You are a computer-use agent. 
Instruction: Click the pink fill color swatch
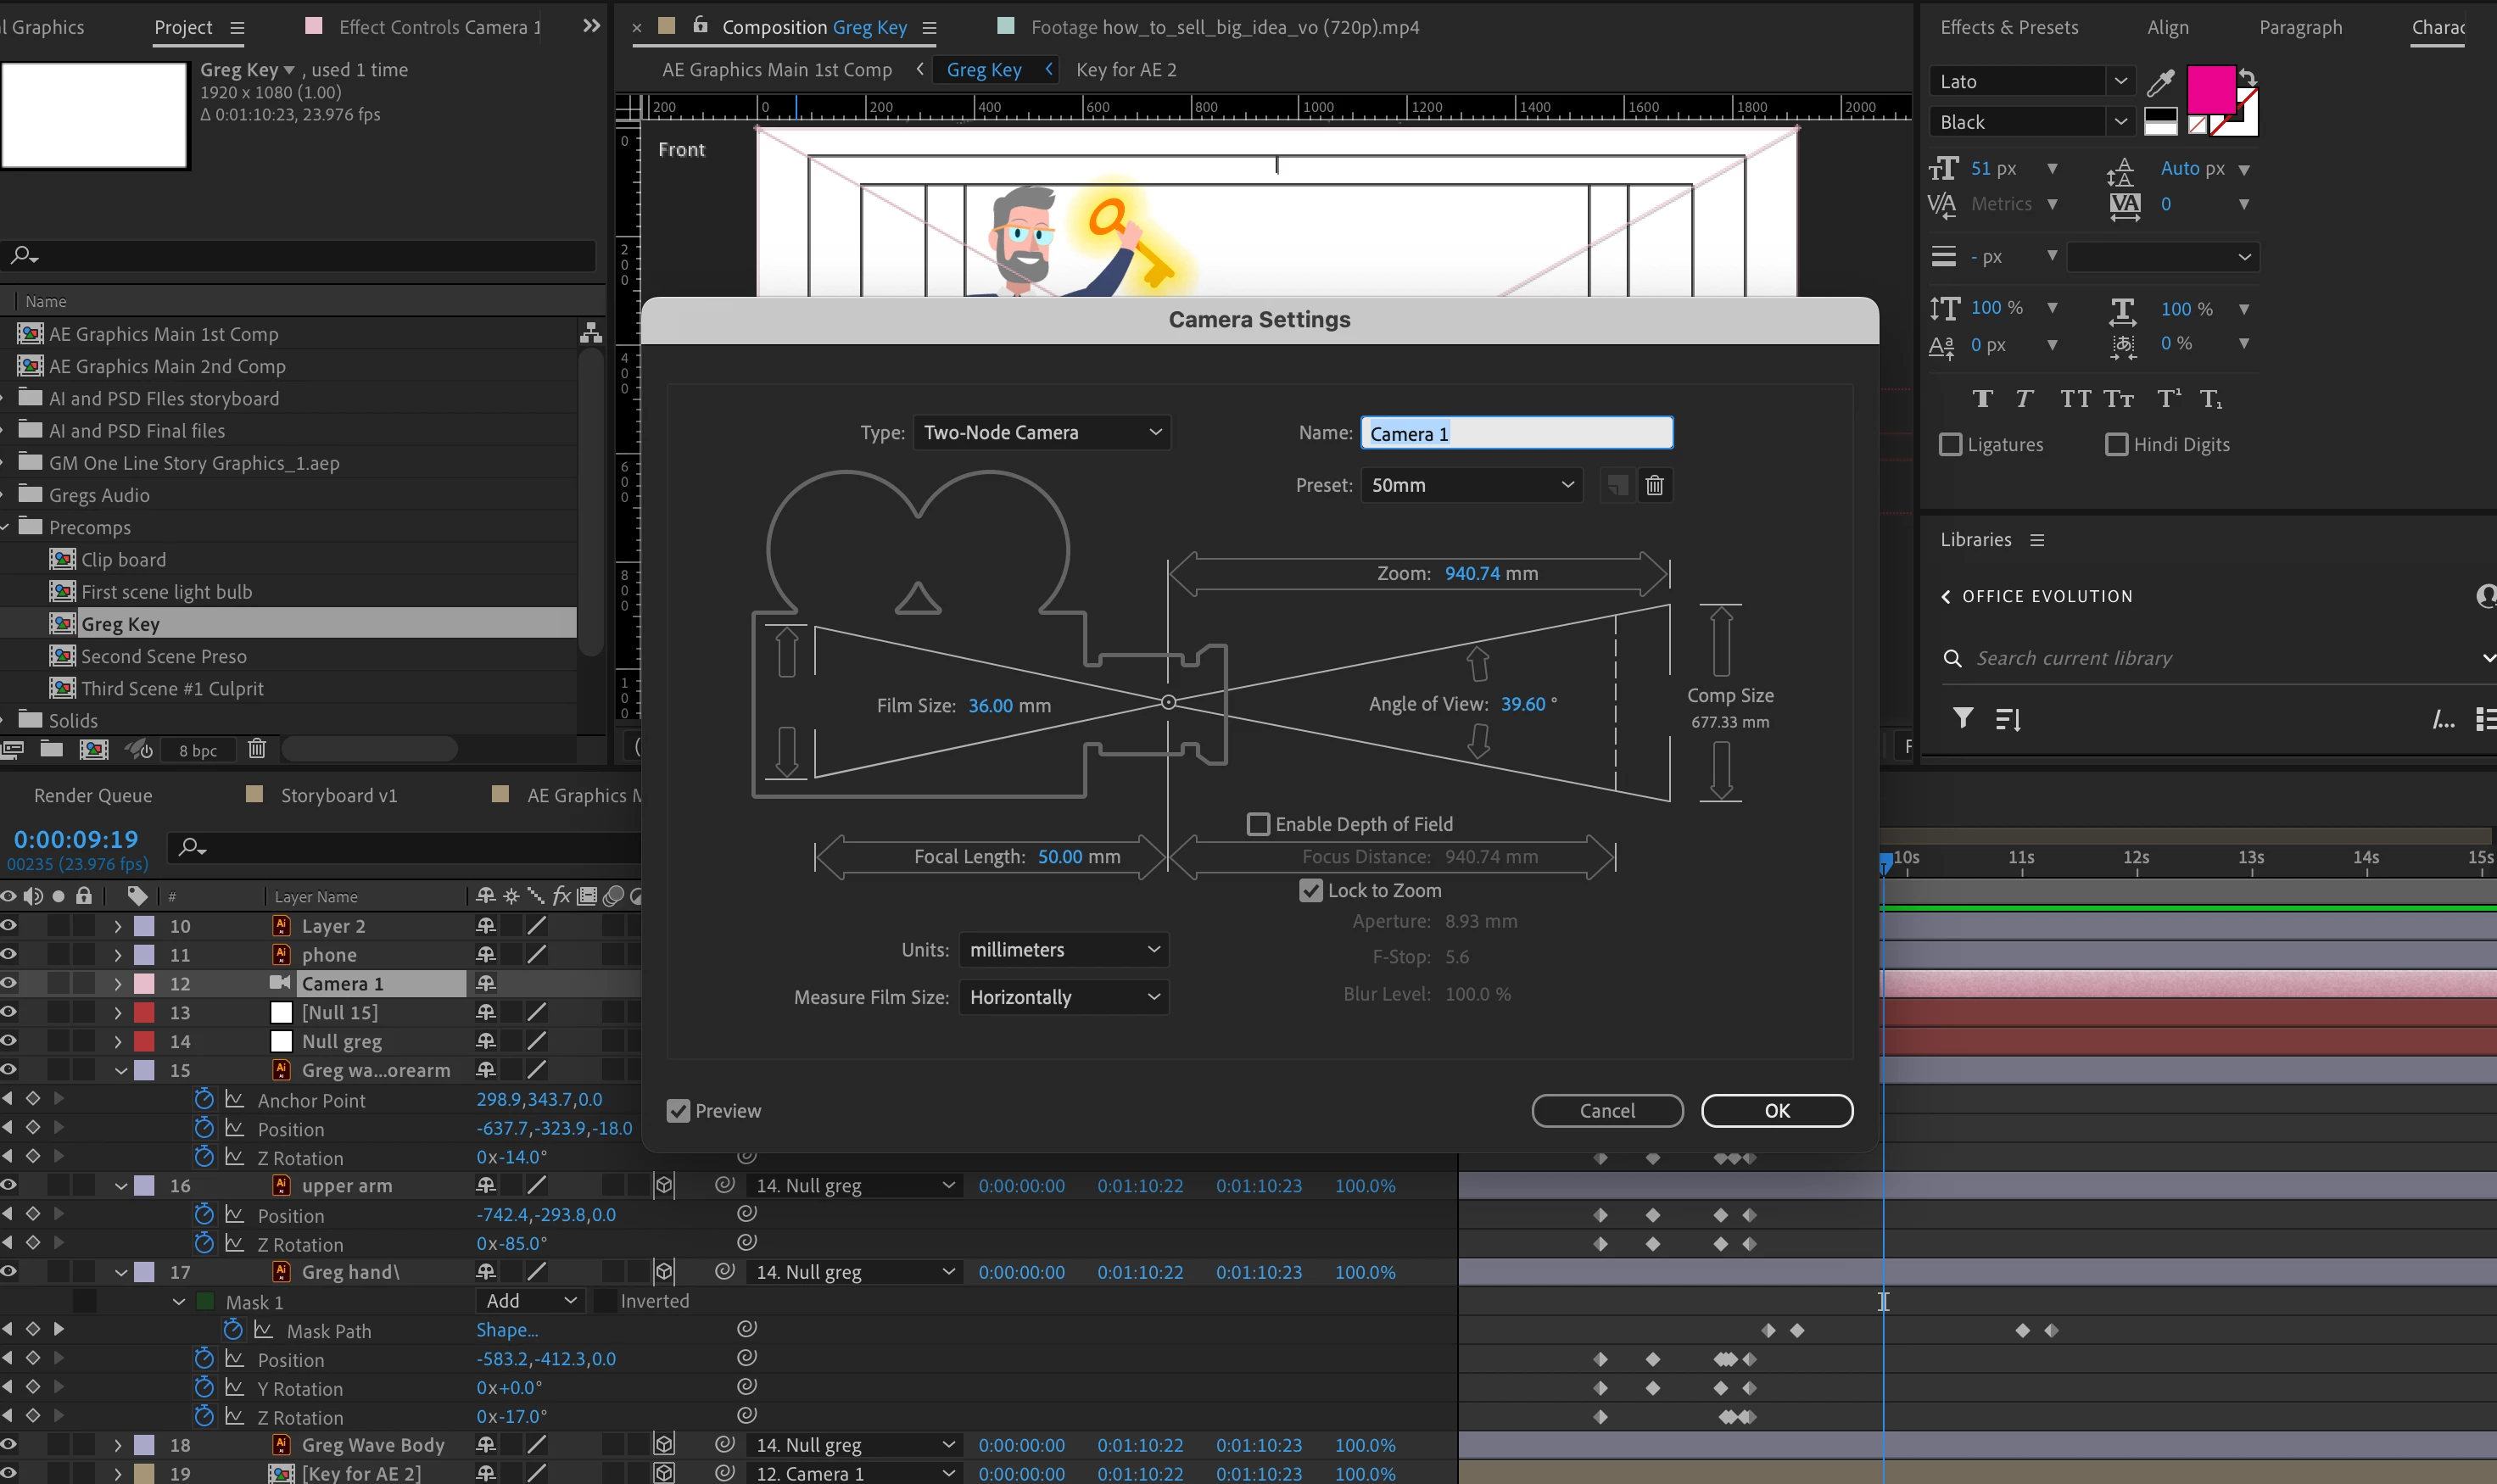[2210, 90]
